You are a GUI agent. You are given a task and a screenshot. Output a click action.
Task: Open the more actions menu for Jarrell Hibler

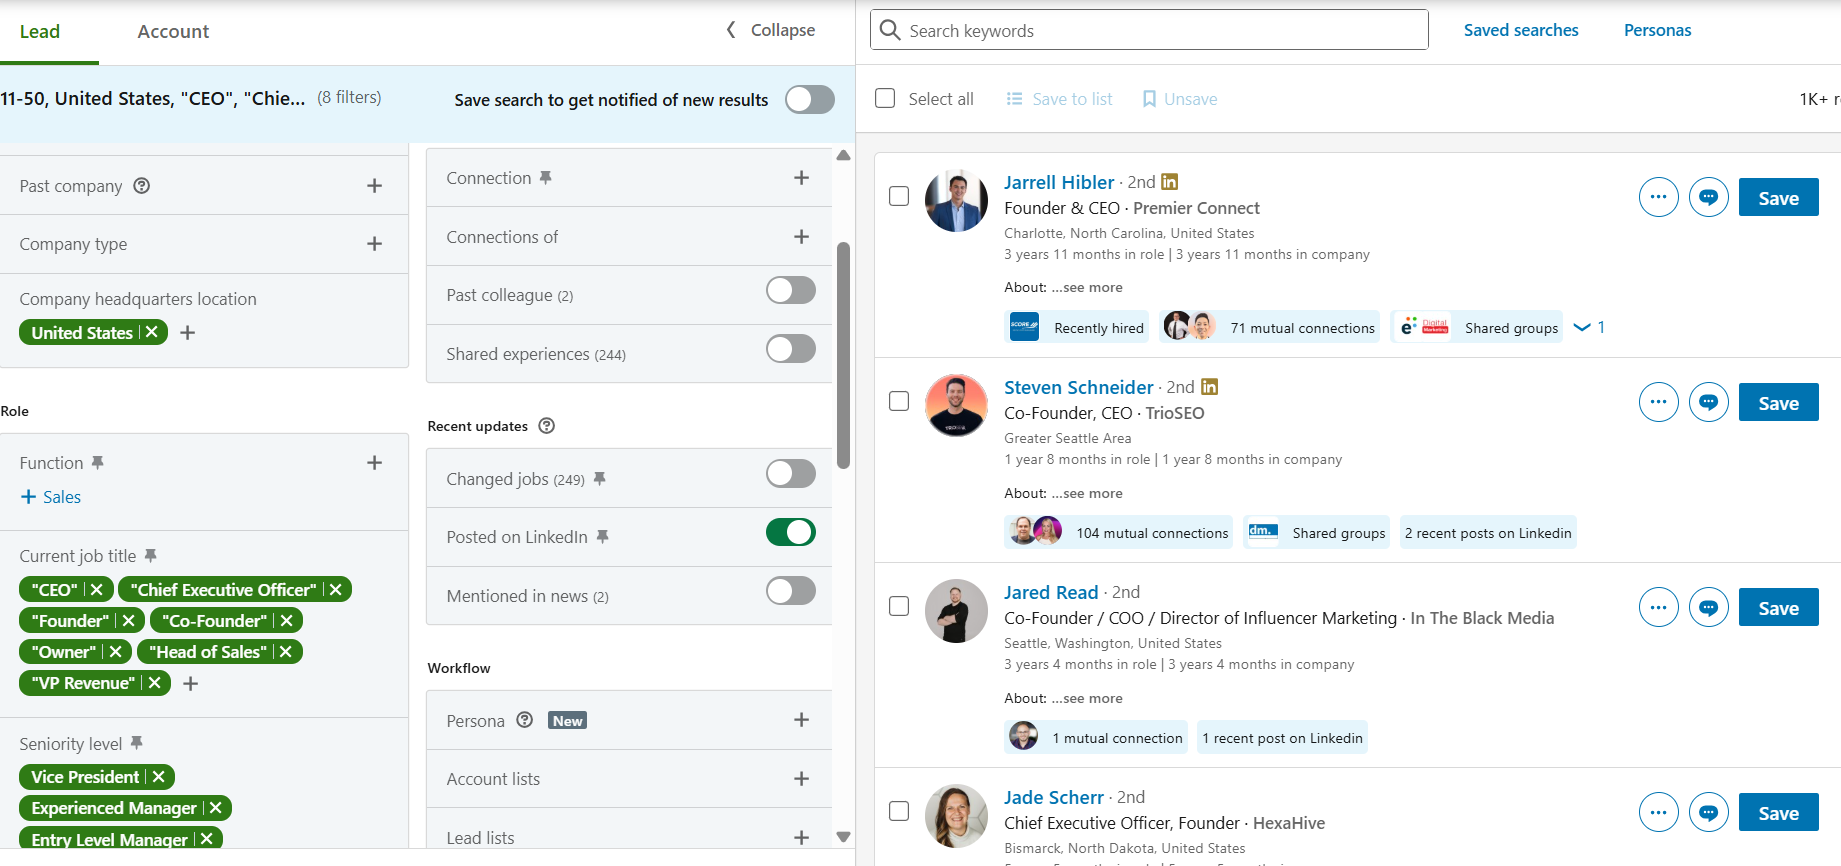click(1658, 197)
